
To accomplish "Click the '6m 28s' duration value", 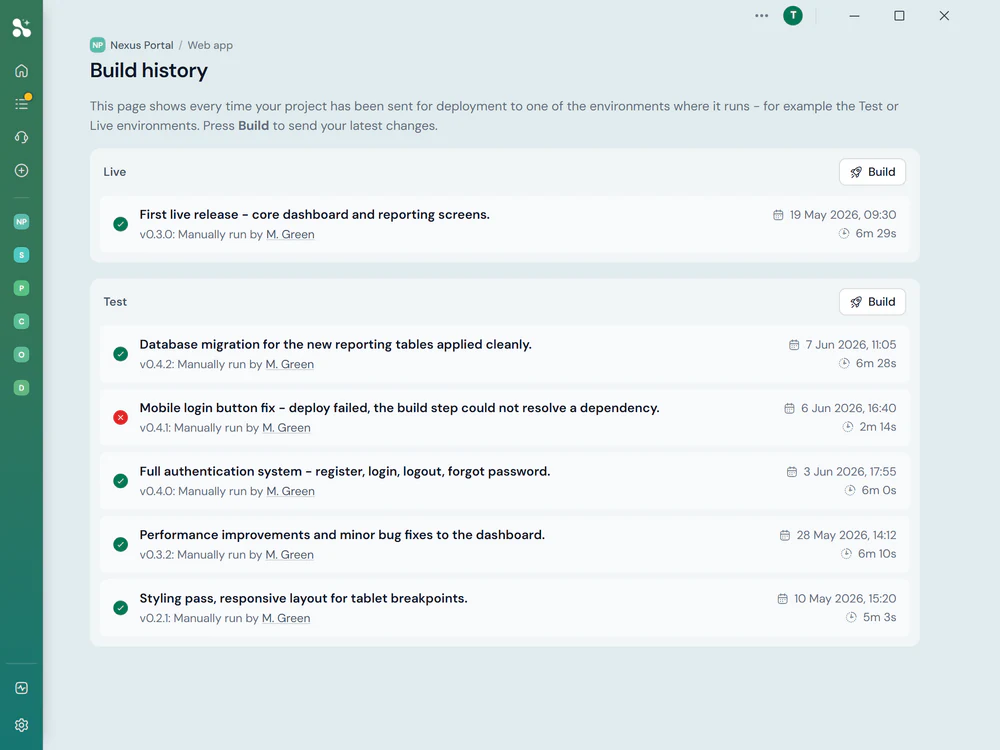I will click(876, 363).
